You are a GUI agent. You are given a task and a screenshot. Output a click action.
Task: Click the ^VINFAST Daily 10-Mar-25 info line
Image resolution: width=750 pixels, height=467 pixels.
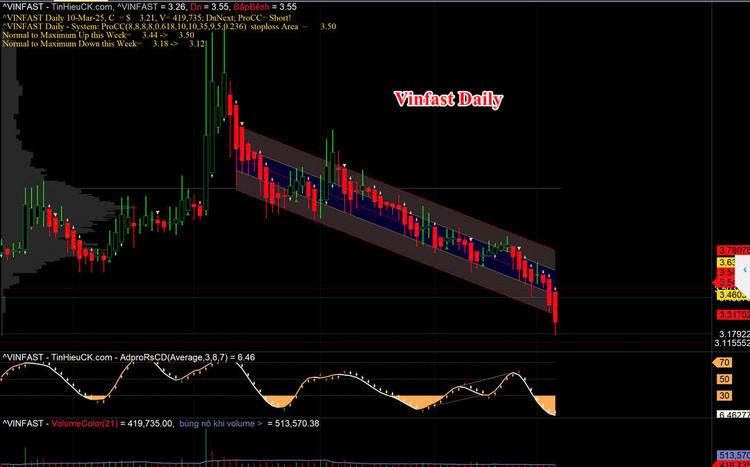[x=146, y=17]
